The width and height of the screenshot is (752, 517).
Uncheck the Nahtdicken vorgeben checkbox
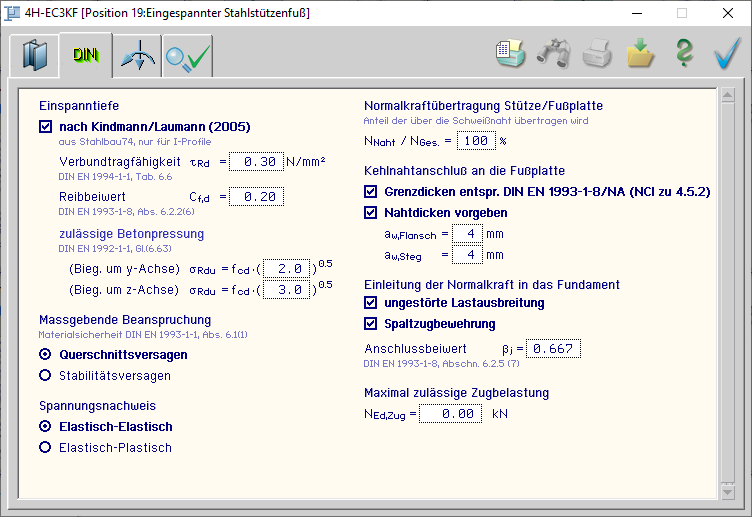(371, 213)
